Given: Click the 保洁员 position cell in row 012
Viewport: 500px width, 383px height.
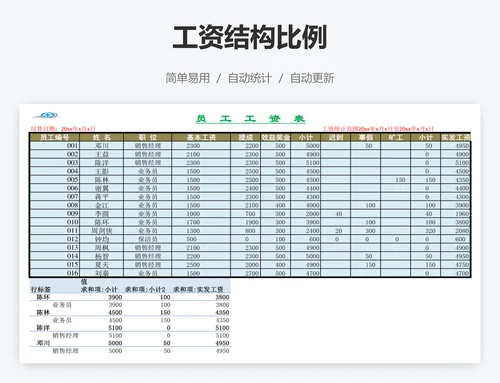Looking at the screenshot, I should pyautogui.click(x=148, y=239).
